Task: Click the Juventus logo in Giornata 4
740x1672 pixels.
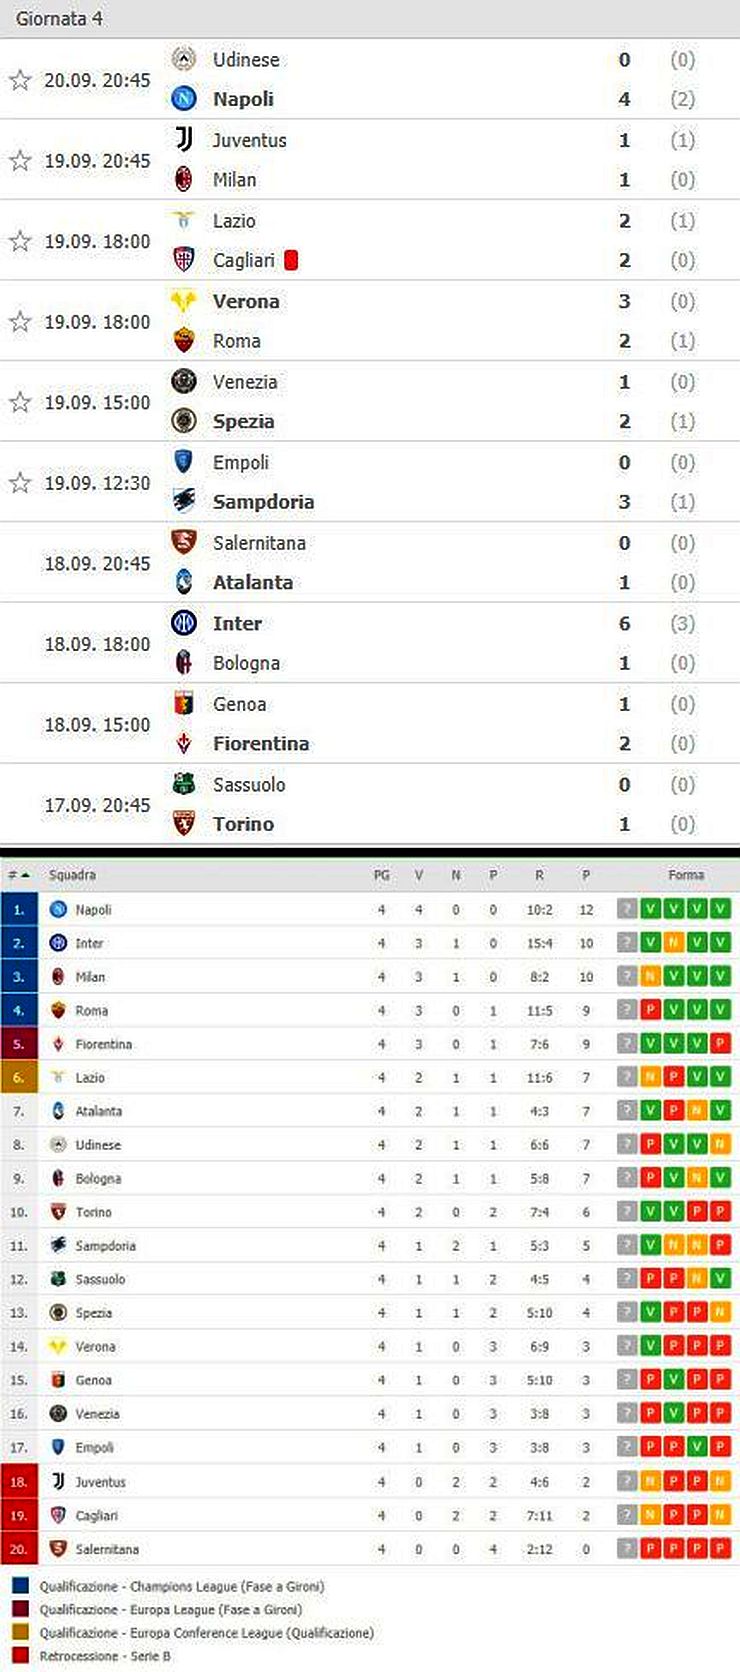Action: point(184,140)
